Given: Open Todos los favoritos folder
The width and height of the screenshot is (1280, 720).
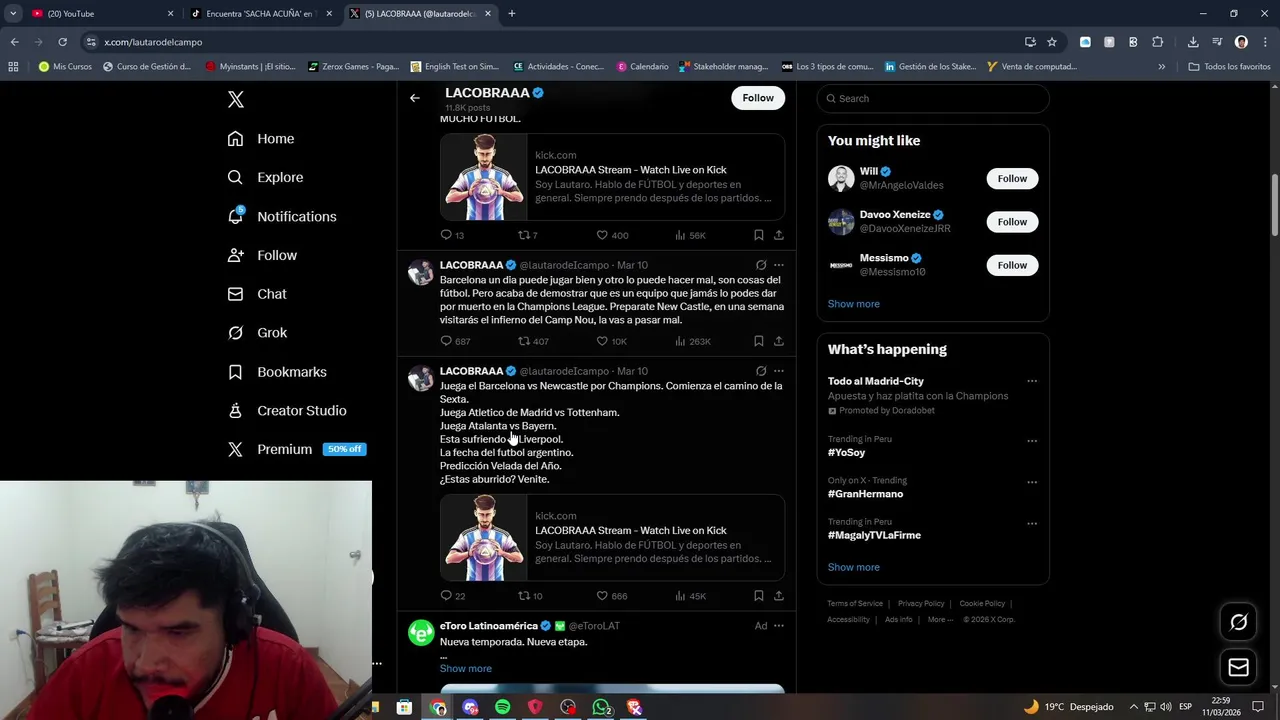Looking at the screenshot, I should 1229,67.
